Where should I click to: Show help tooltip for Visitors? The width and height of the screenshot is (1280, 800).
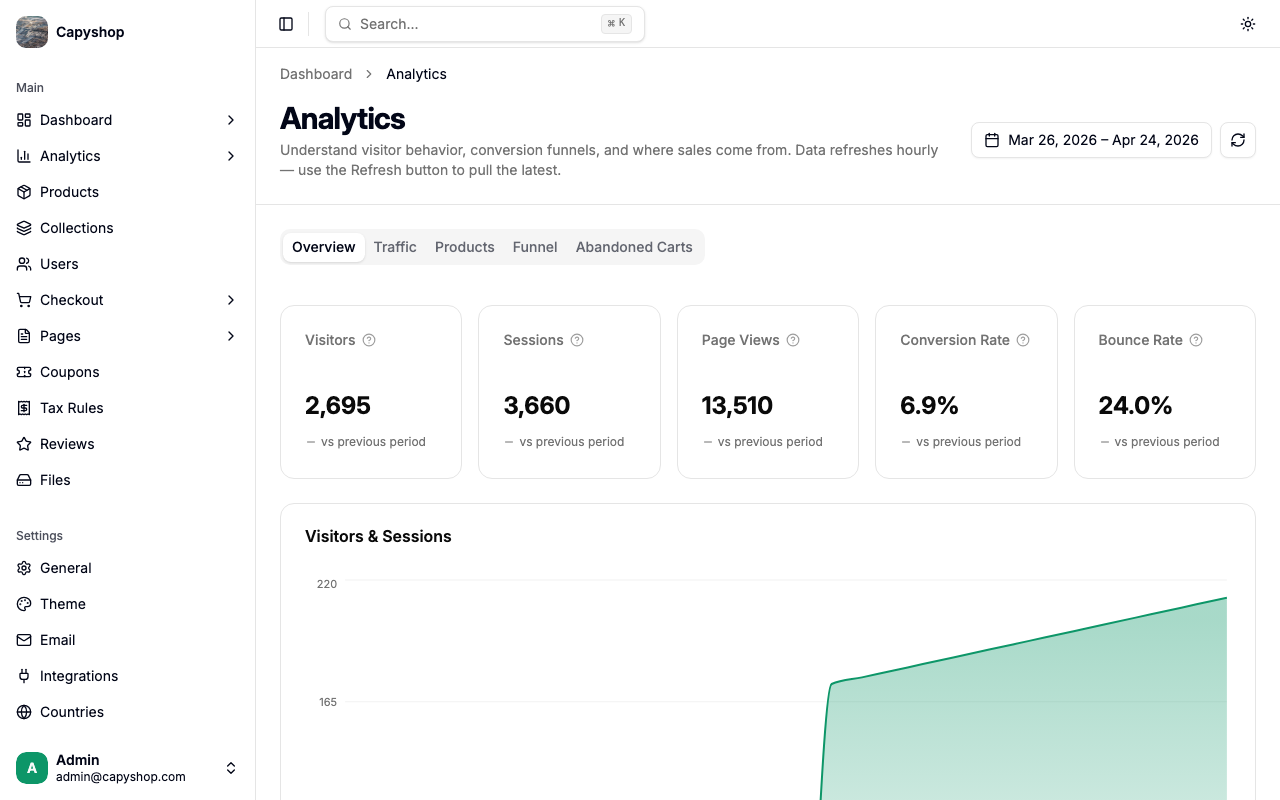pos(369,340)
